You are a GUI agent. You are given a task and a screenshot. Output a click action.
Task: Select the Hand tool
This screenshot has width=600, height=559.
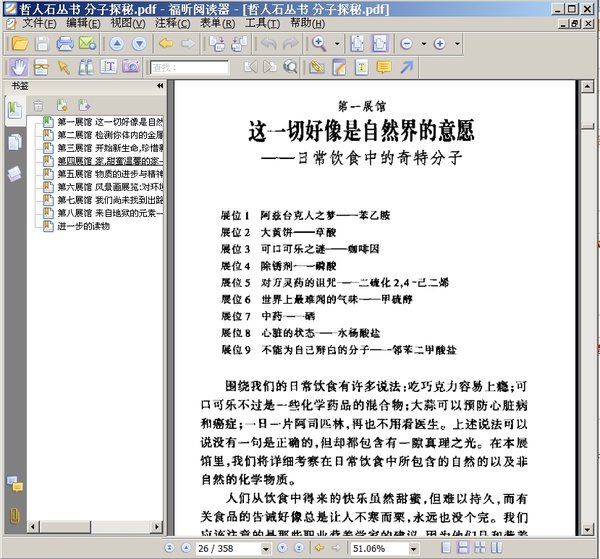(18, 67)
